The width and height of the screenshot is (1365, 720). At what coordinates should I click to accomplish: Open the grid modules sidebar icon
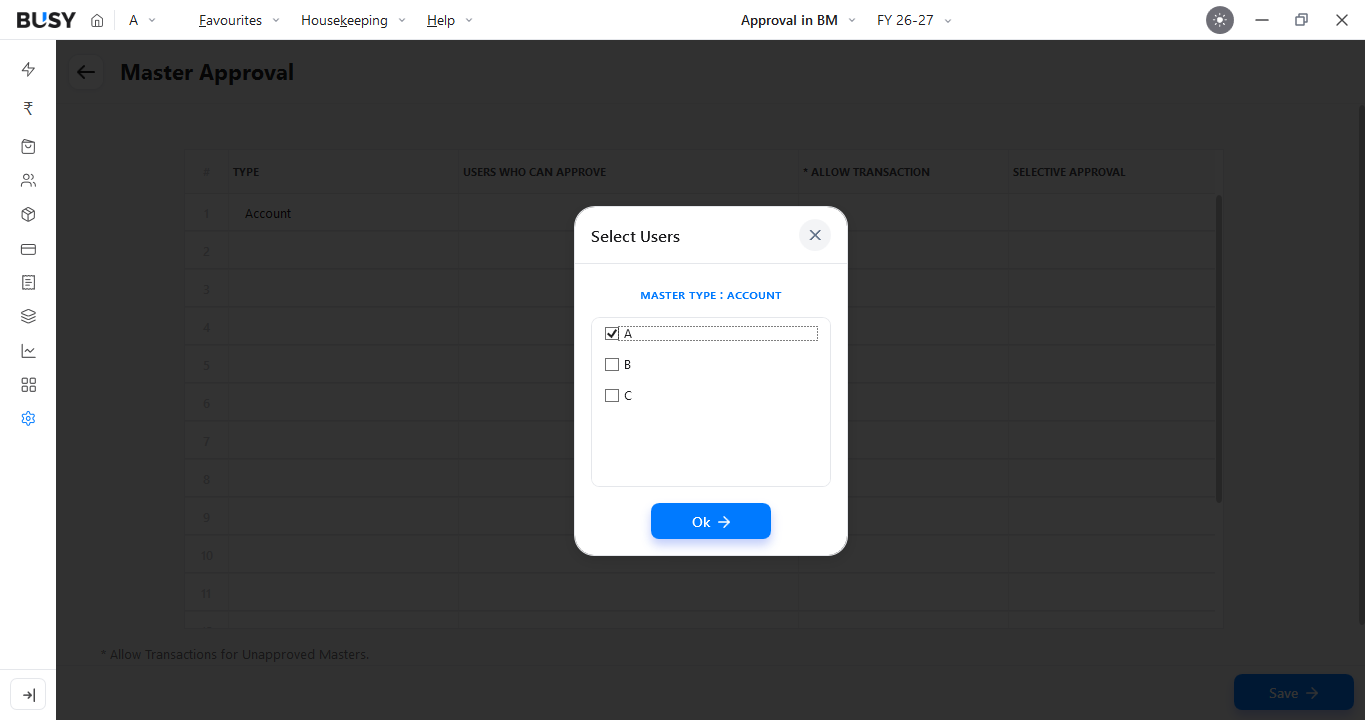(28, 385)
